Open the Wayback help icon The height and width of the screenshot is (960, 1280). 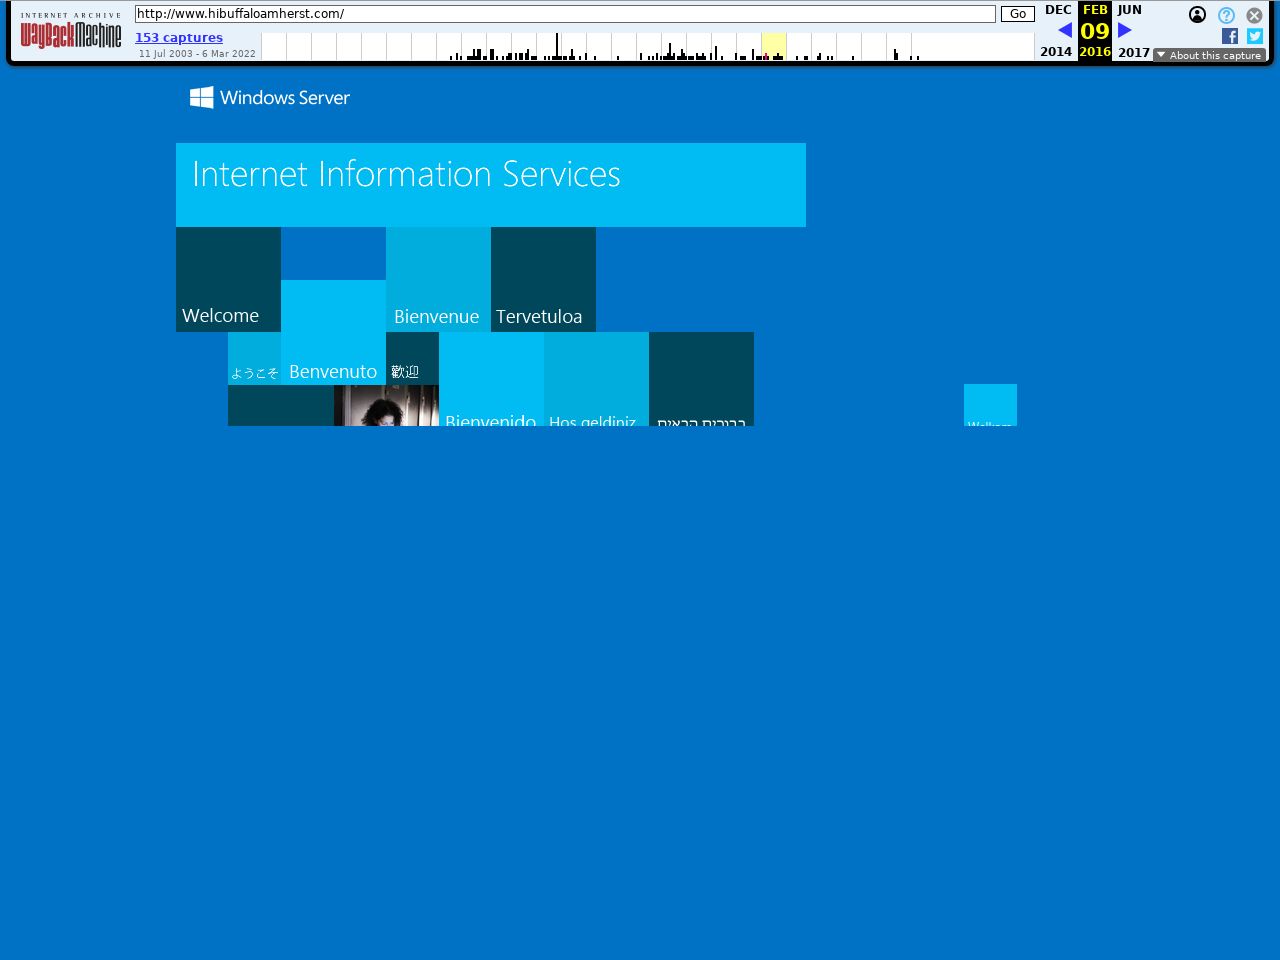click(1226, 15)
